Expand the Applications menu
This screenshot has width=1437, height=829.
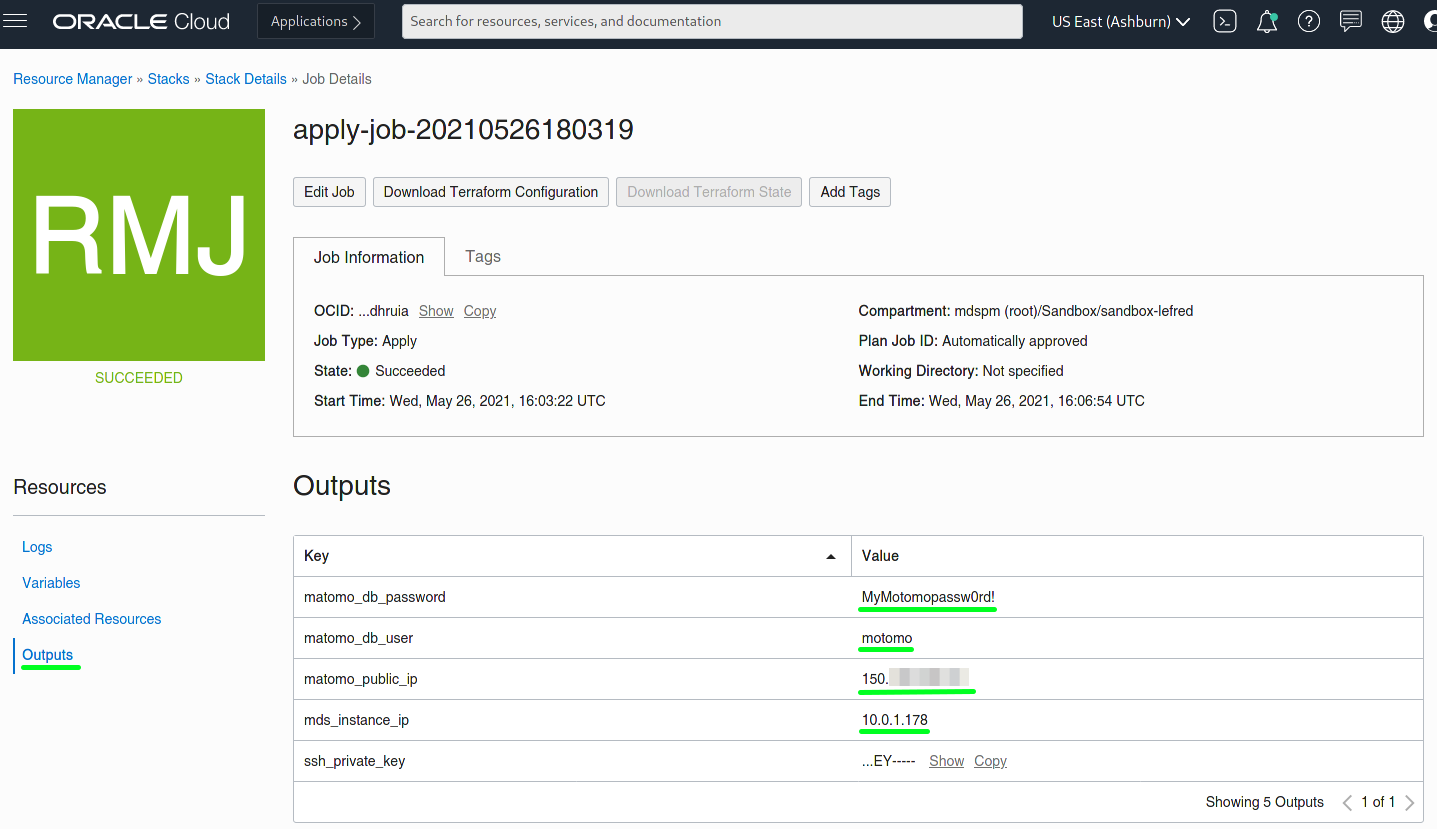(x=316, y=21)
